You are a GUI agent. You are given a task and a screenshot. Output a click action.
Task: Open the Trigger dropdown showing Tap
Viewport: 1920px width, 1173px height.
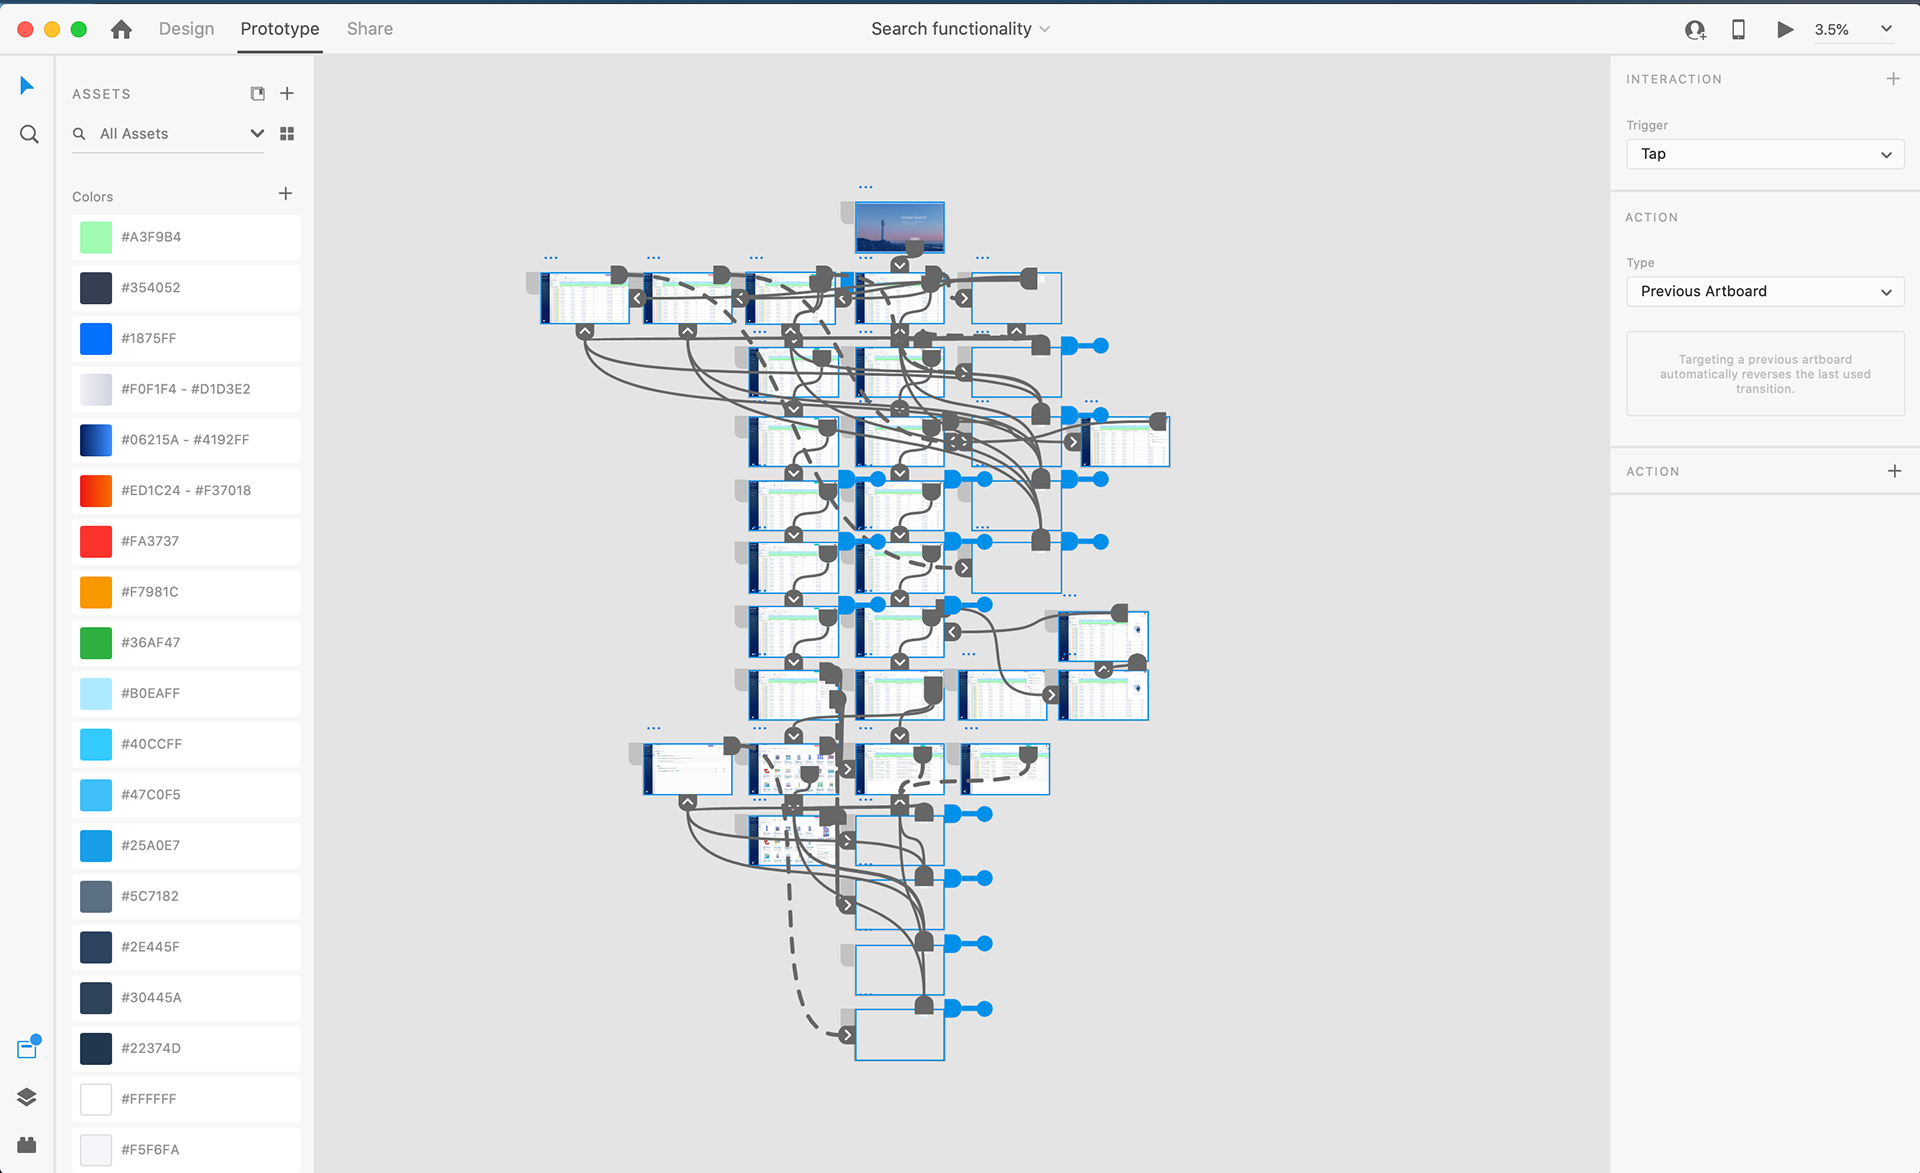(1764, 154)
